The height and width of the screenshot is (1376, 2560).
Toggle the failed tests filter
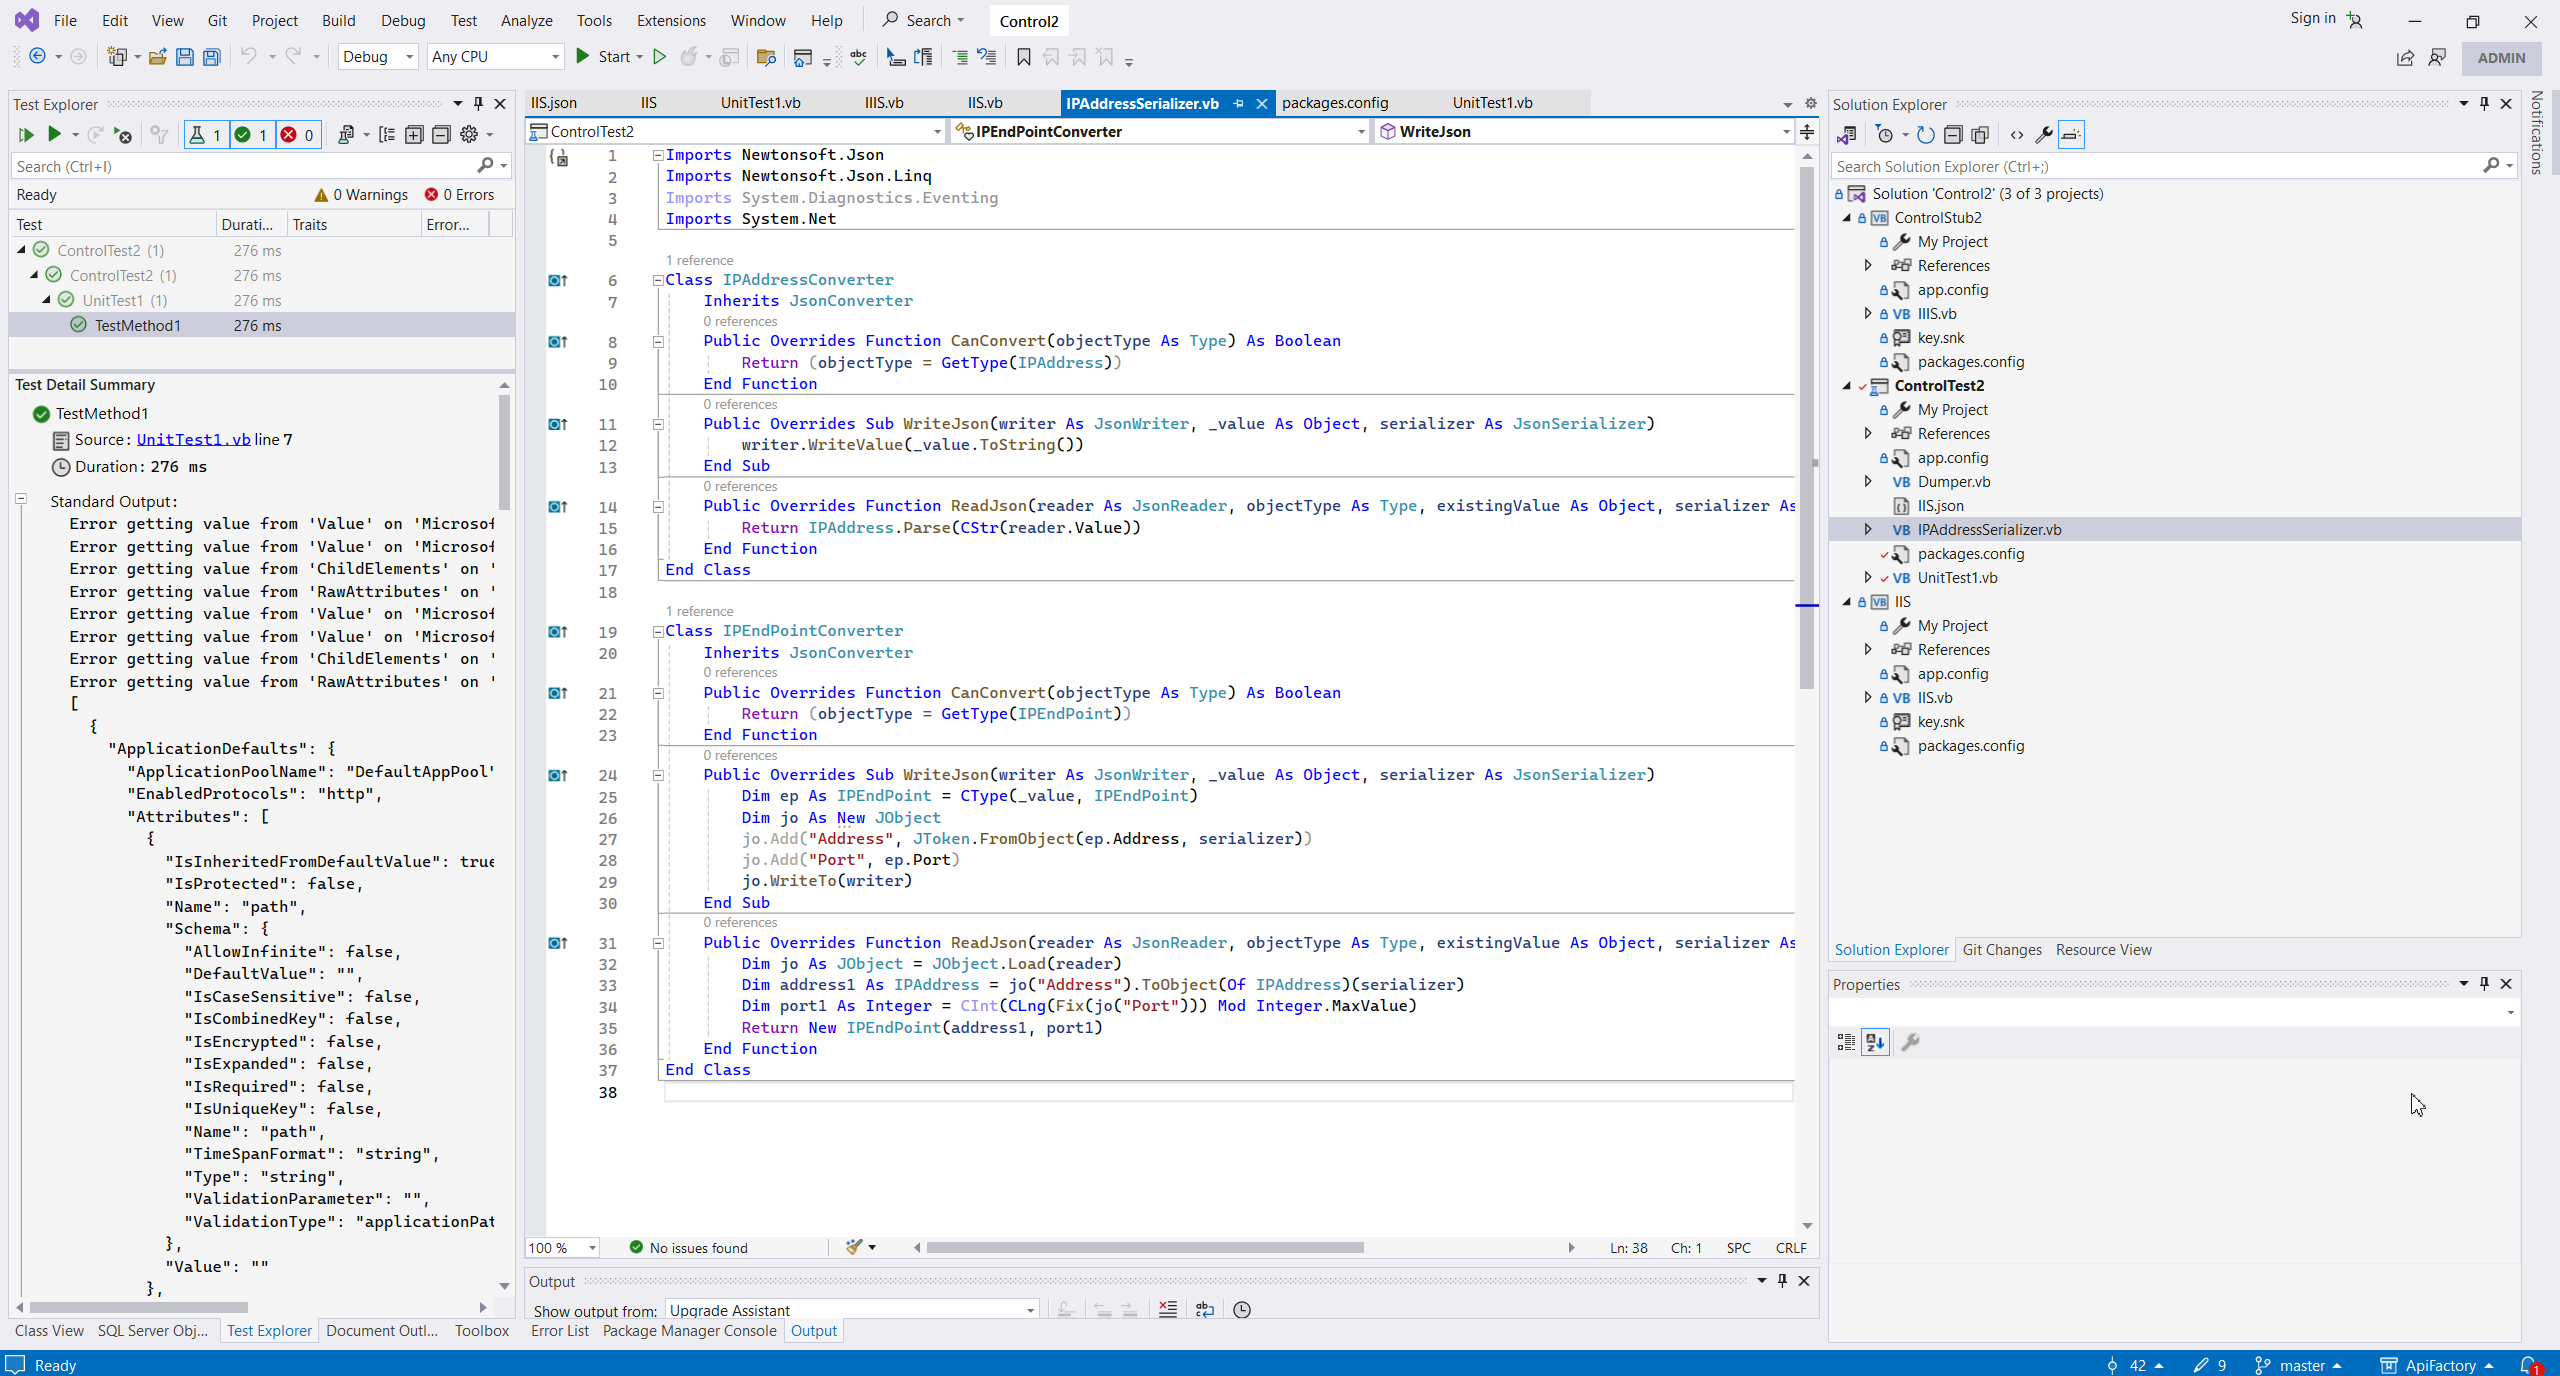click(297, 134)
